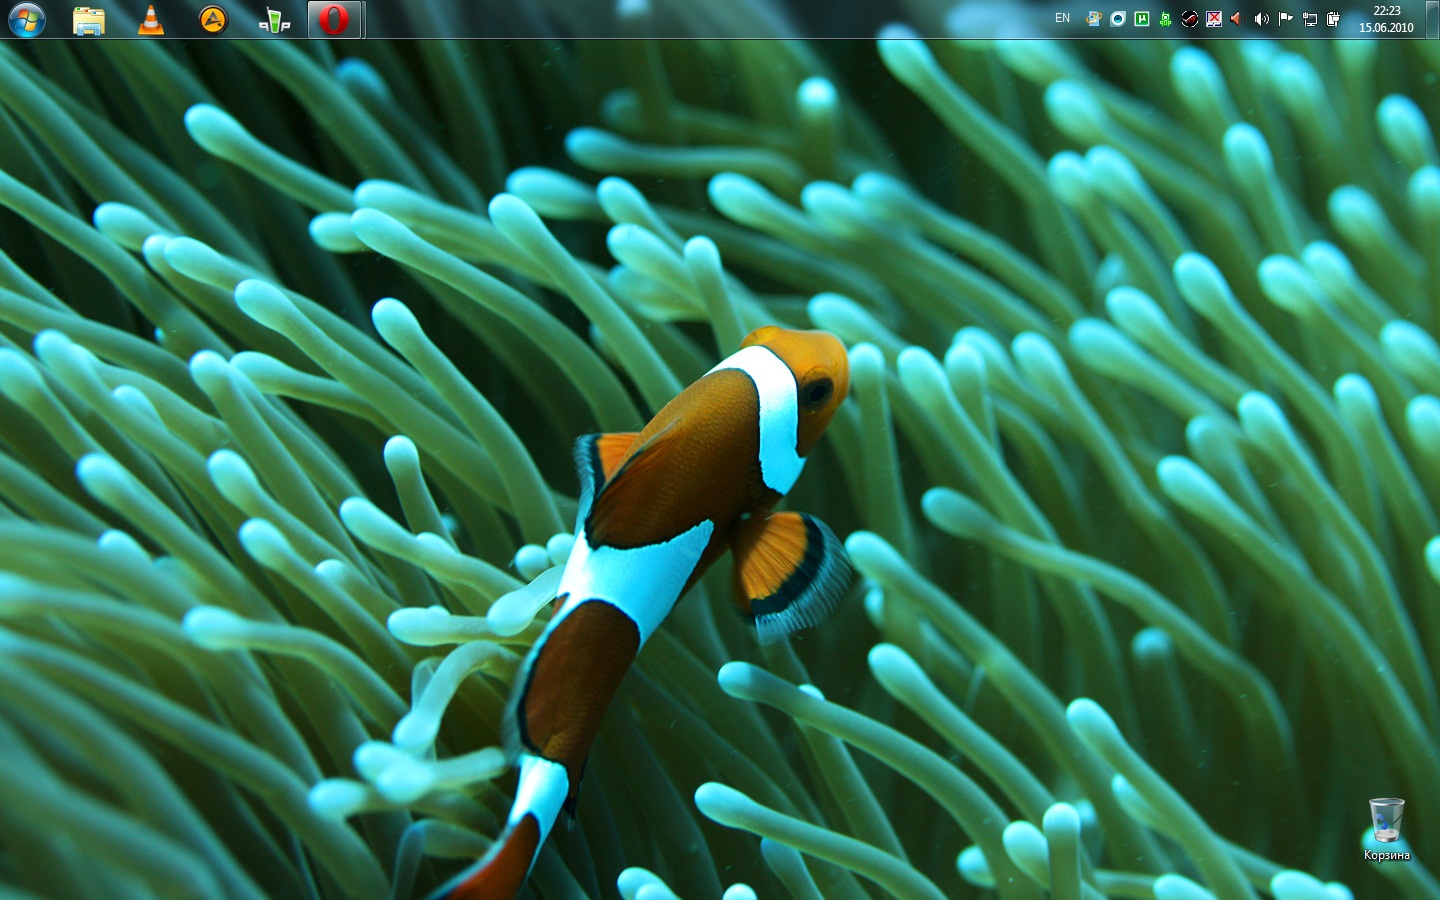The image size is (1440, 900).
Task: Open the EN input language selector
Action: (1062, 18)
